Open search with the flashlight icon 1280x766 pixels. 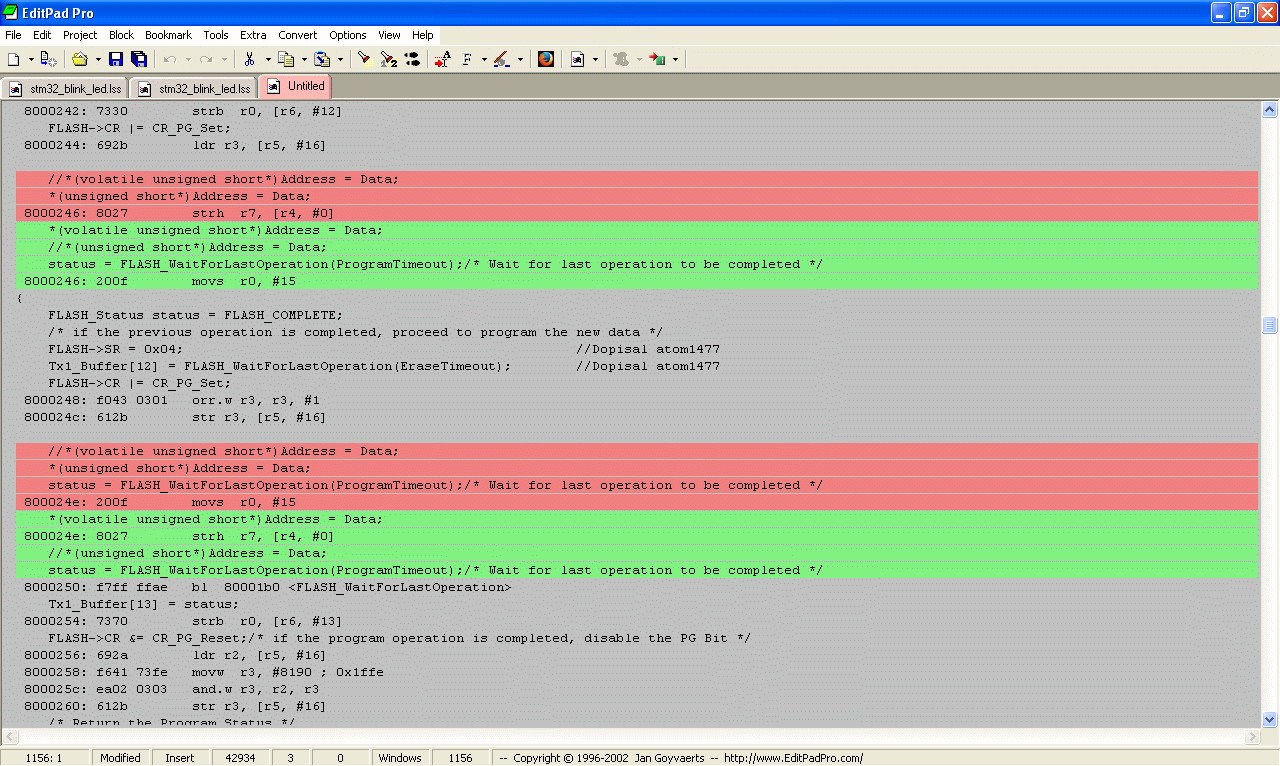point(364,60)
